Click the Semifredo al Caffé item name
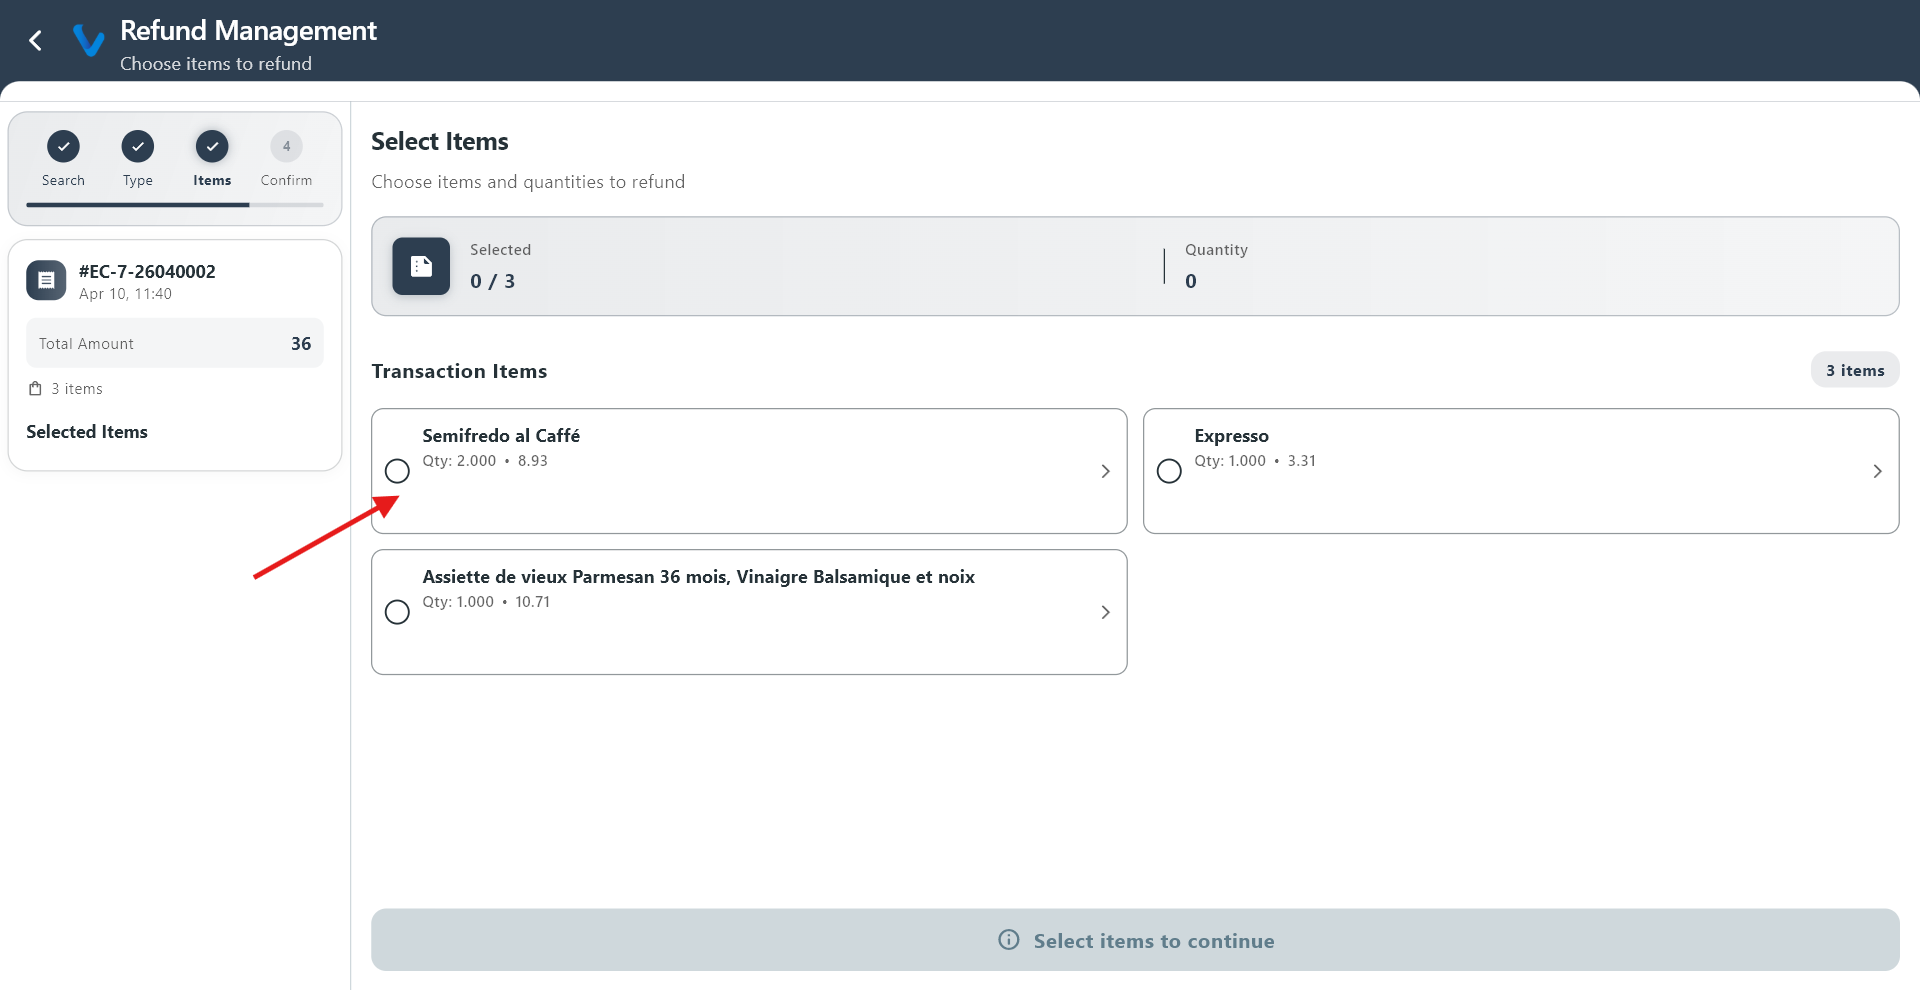 point(501,436)
